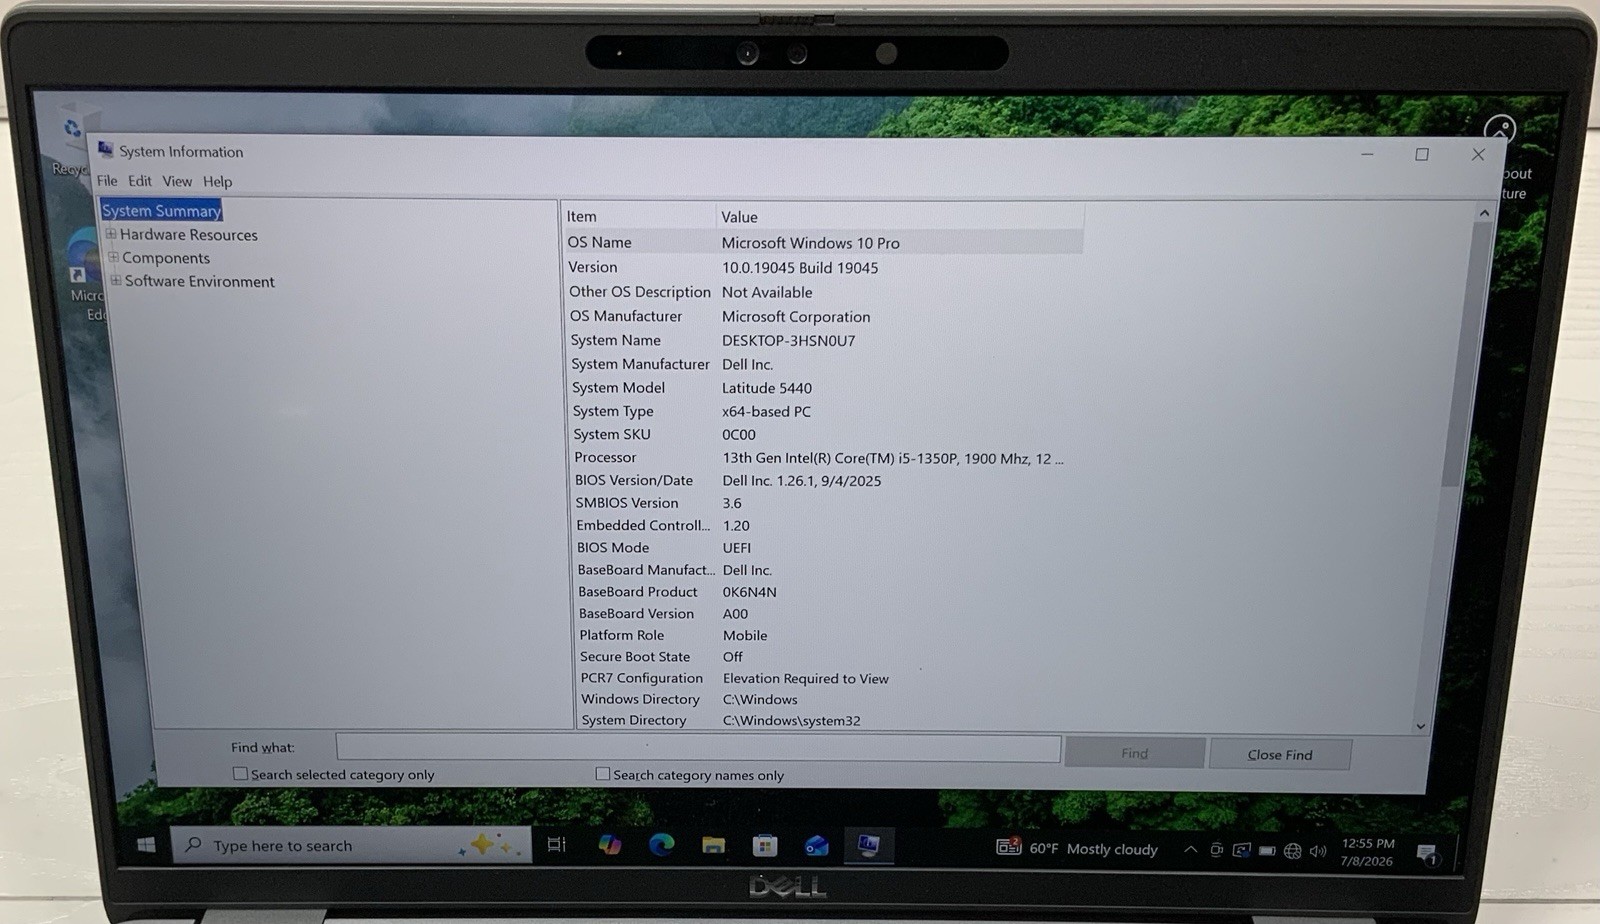
Task: Open the Edit menu
Action: 140,181
